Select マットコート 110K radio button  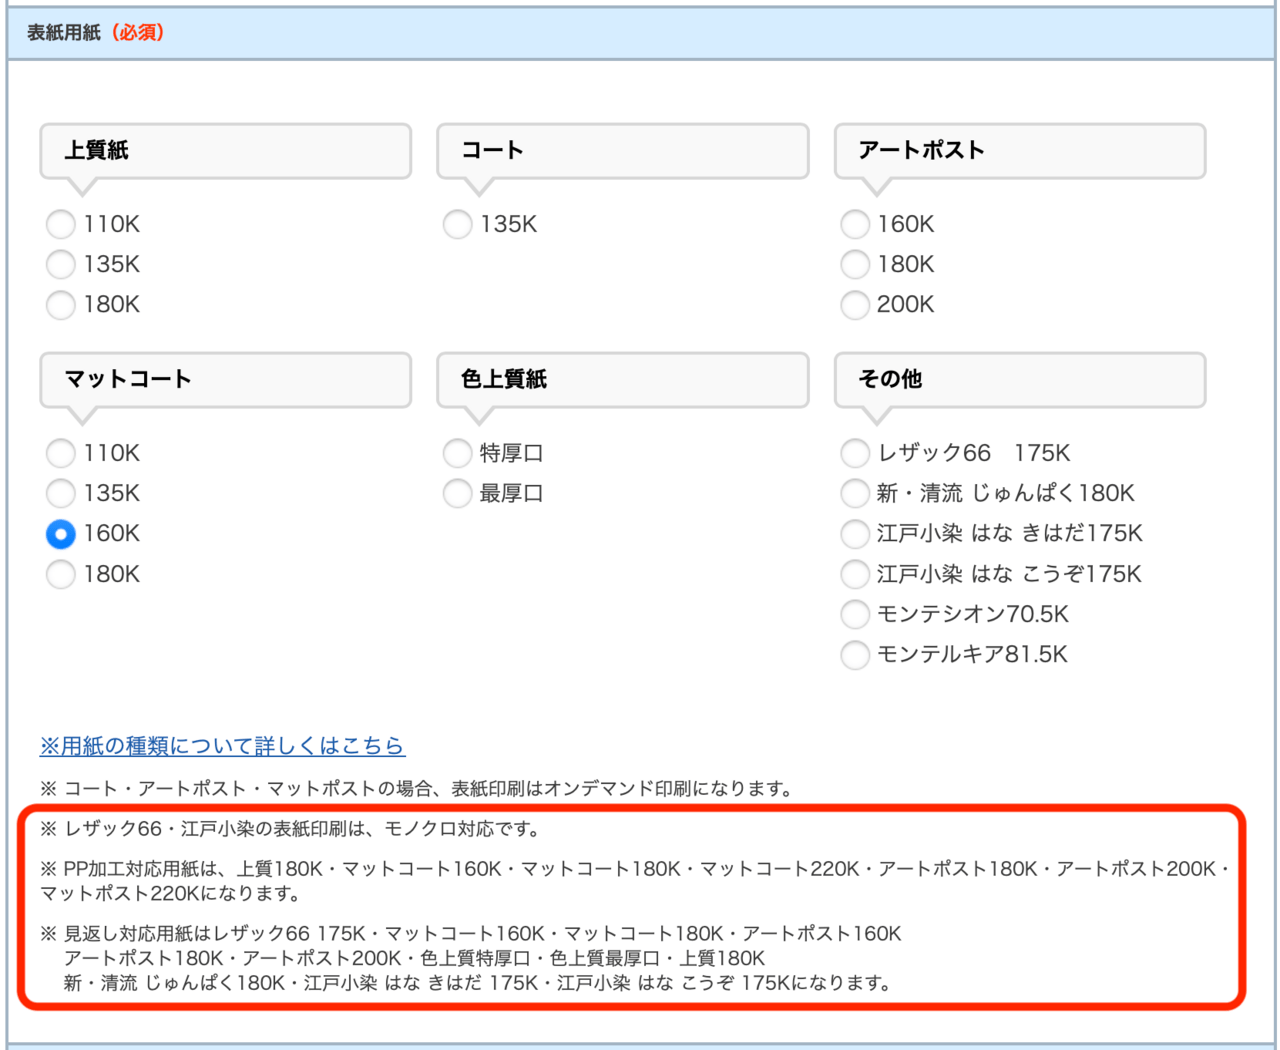pyautogui.click(x=61, y=453)
